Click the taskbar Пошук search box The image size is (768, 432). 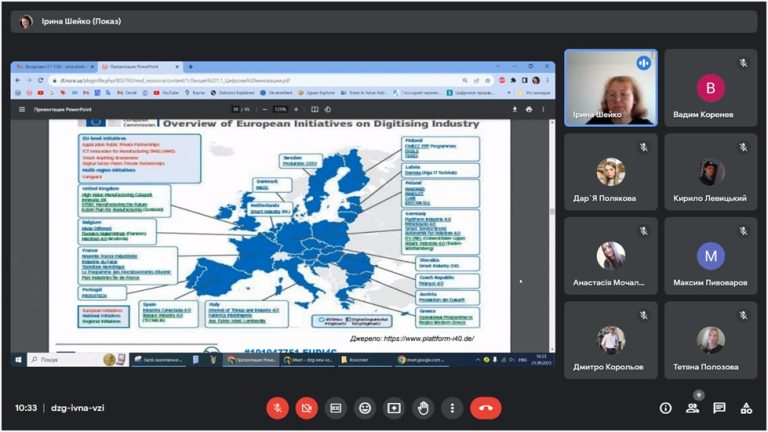77,360
